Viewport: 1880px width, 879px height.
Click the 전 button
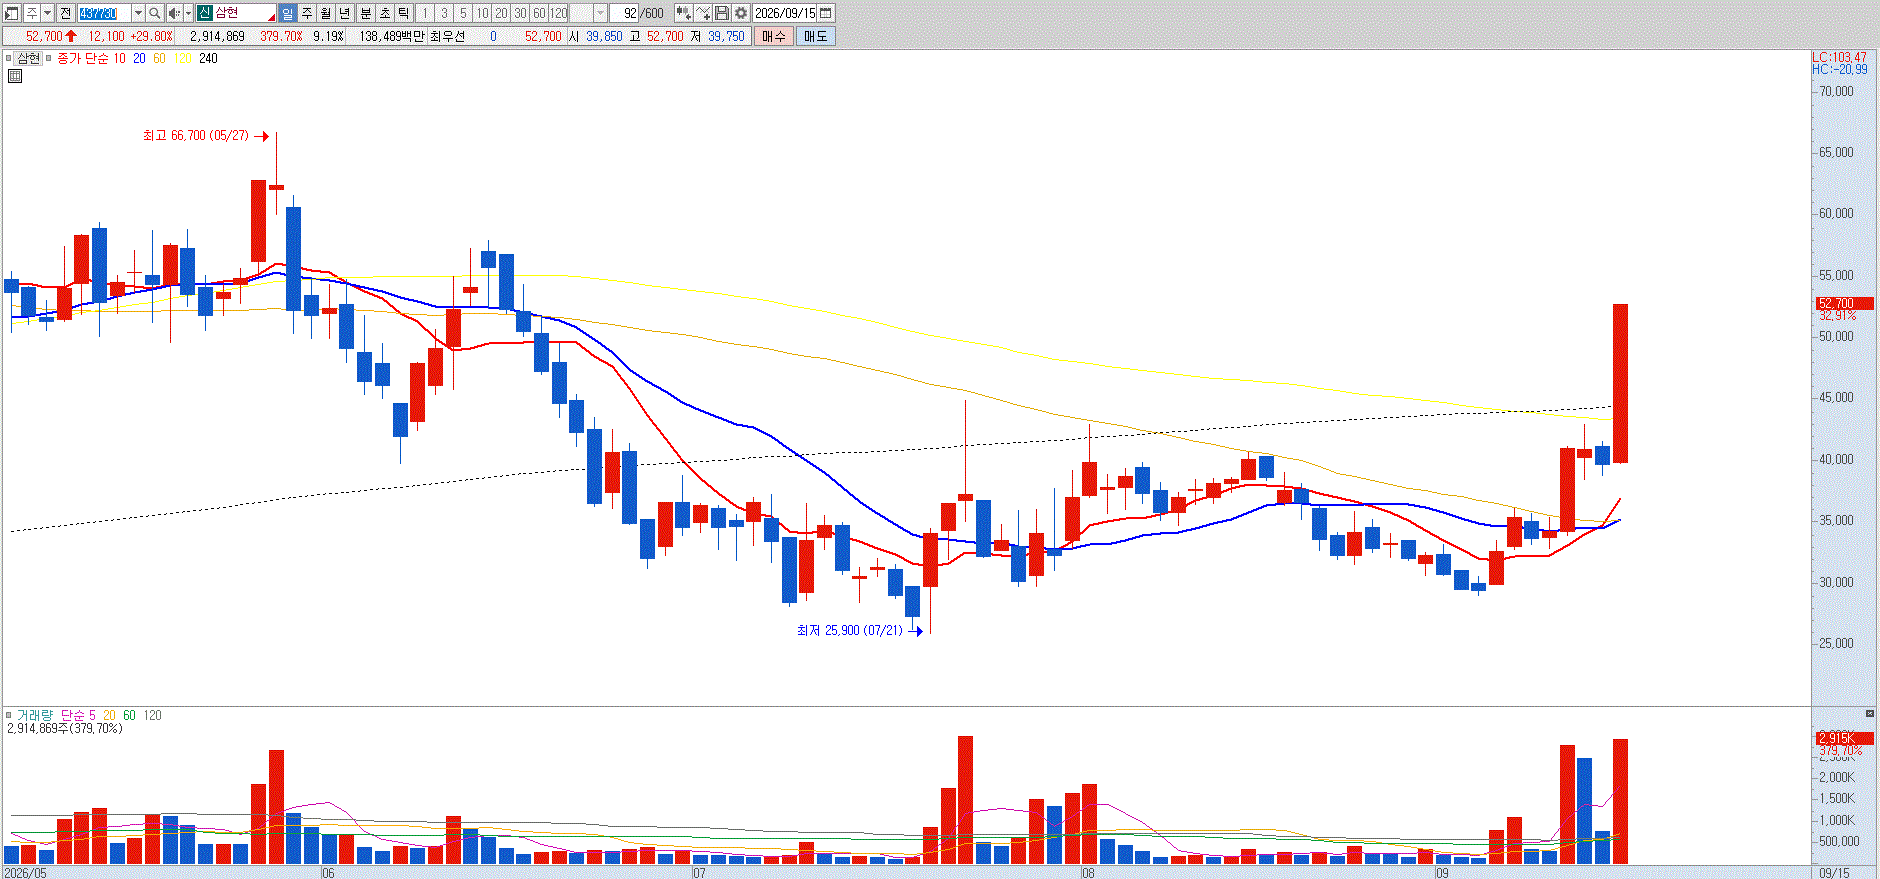[66, 13]
